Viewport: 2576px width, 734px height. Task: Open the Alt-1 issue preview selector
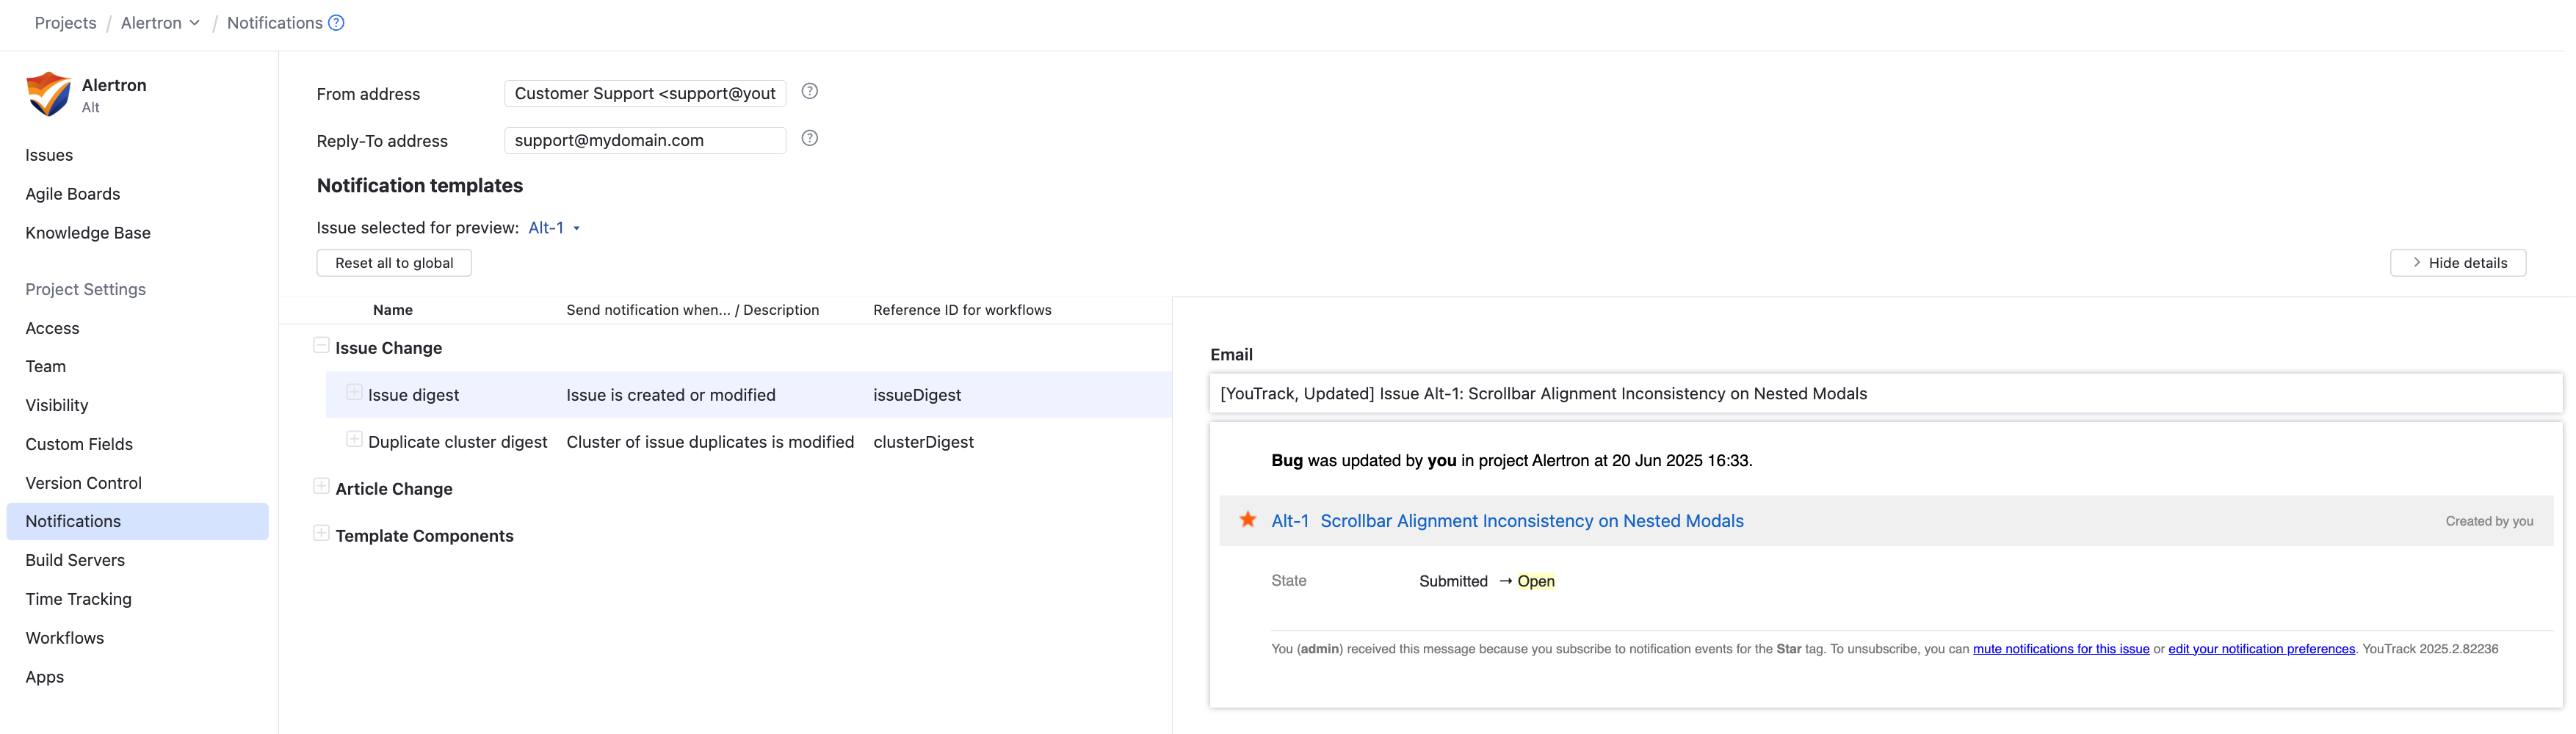point(553,227)
